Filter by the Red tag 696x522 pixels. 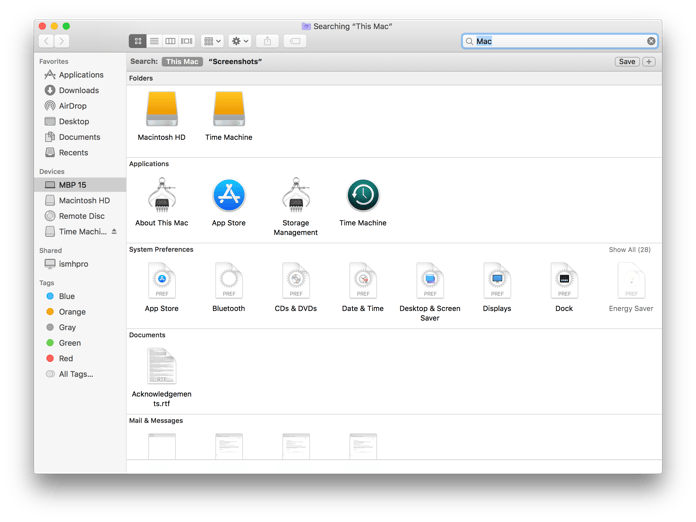click(x=80, y=358)
